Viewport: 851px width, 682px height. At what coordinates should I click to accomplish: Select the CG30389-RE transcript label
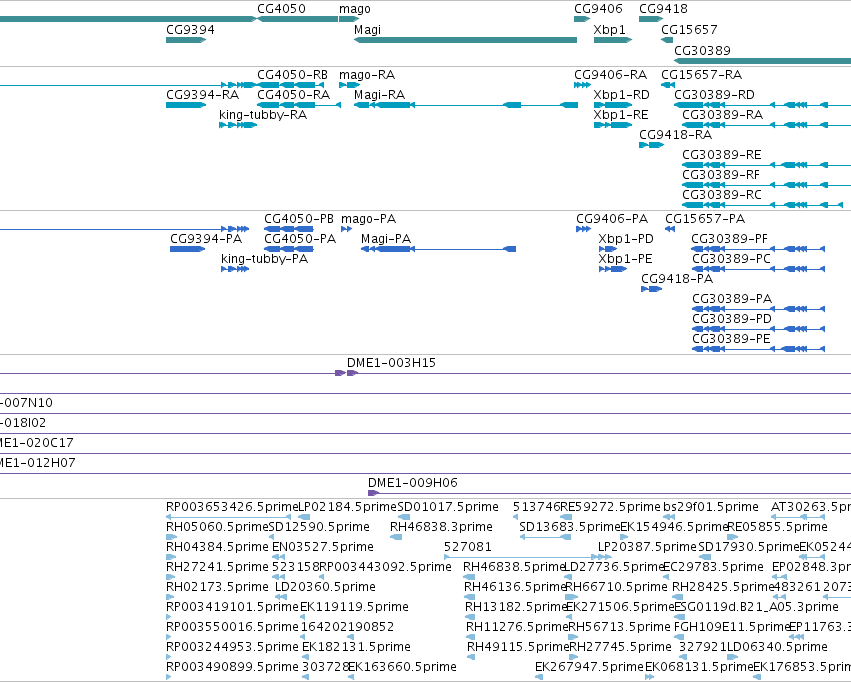[x=722, y=155]
